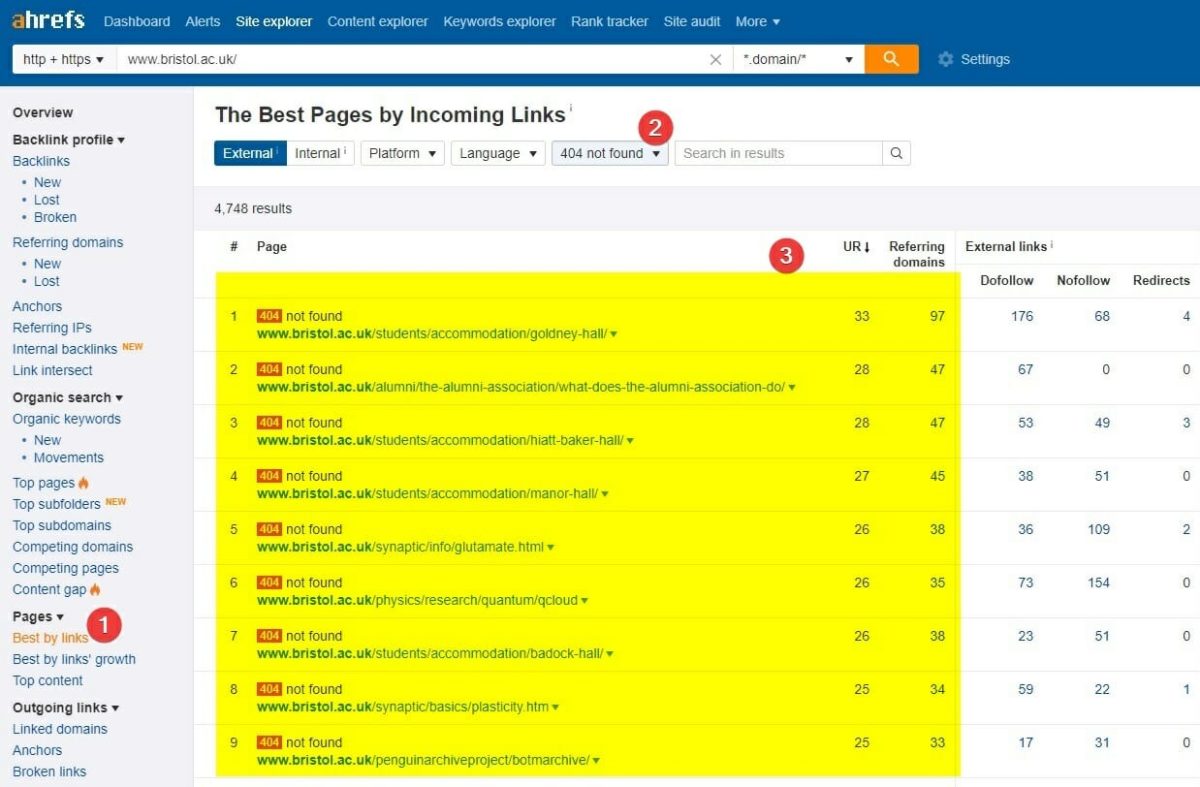Open the More menu in navigation
1200x787 pixels.
(757, 21)
